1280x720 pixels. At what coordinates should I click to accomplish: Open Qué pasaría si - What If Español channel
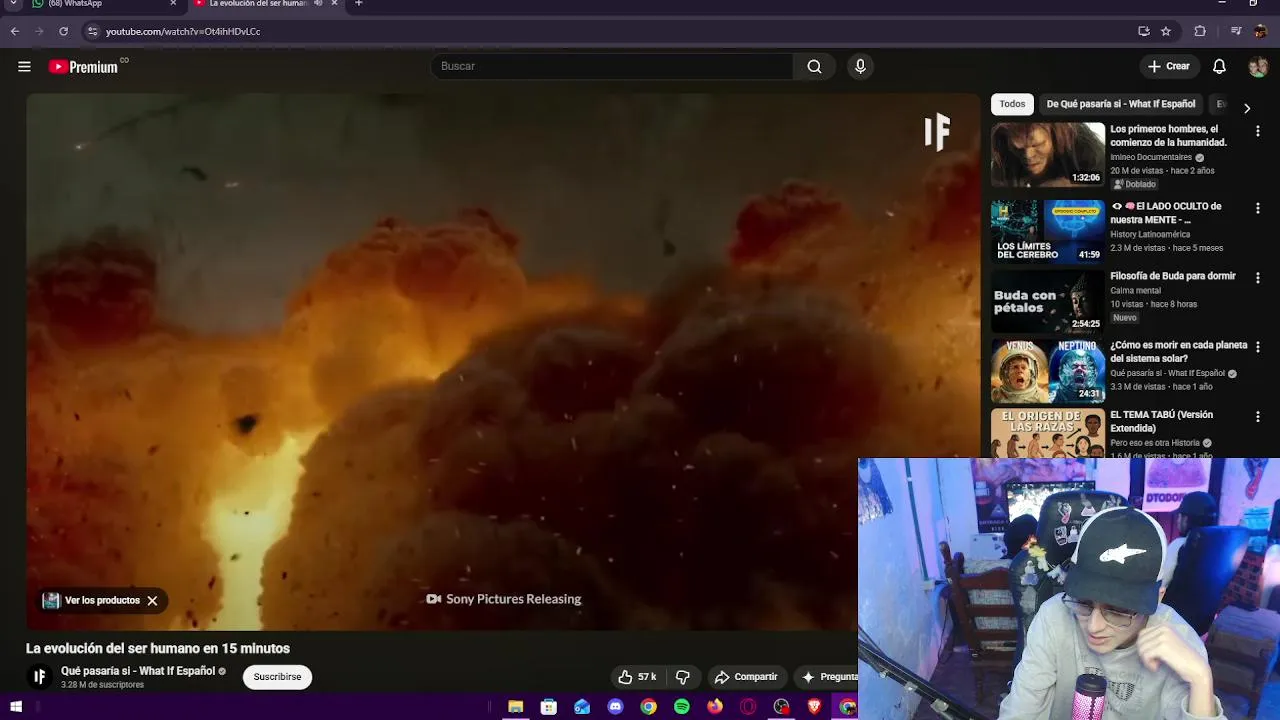coord(138,671)
